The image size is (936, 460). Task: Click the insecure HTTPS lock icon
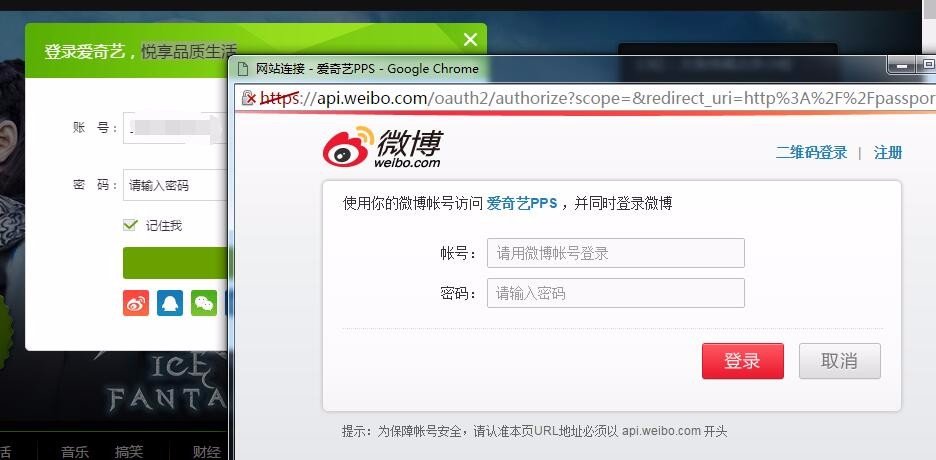point(248,98)
